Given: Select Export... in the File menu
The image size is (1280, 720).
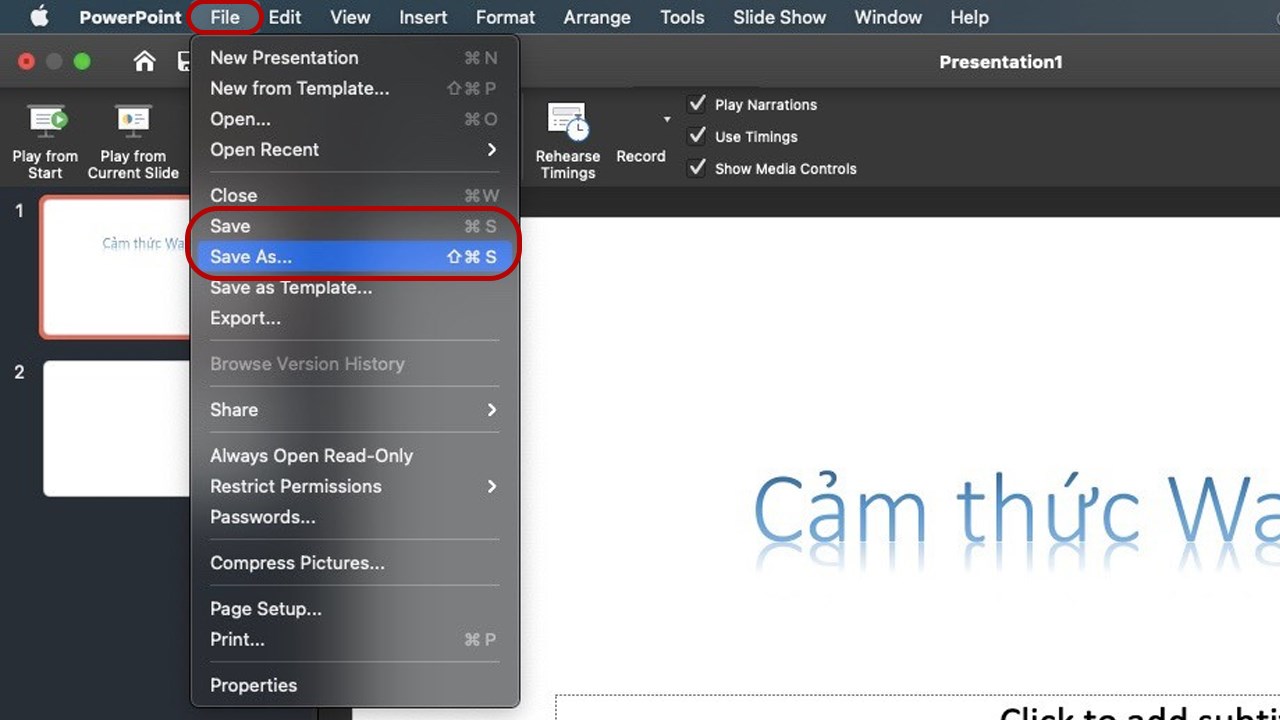Looking at the screenshot, I should pyautogui.click(x=355, y=318).
